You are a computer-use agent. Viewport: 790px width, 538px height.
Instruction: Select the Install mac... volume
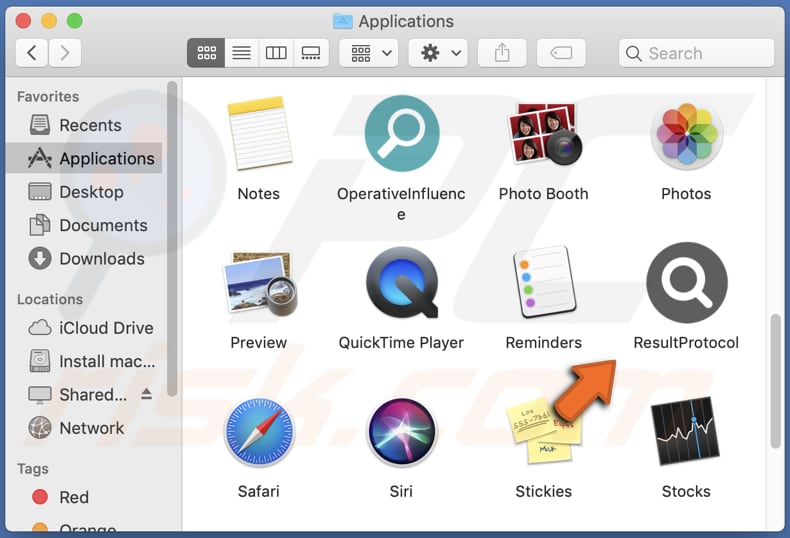[x=85, y=361]
